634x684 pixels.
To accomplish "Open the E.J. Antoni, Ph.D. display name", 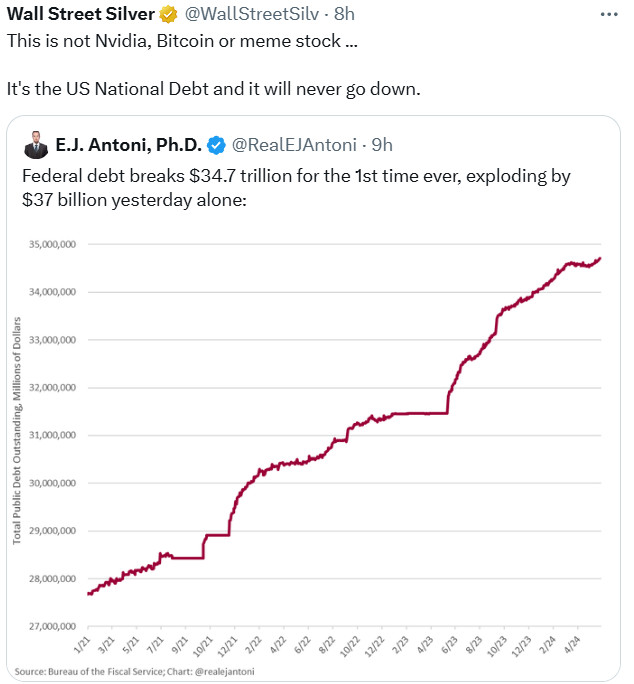I will click(129, 144).
